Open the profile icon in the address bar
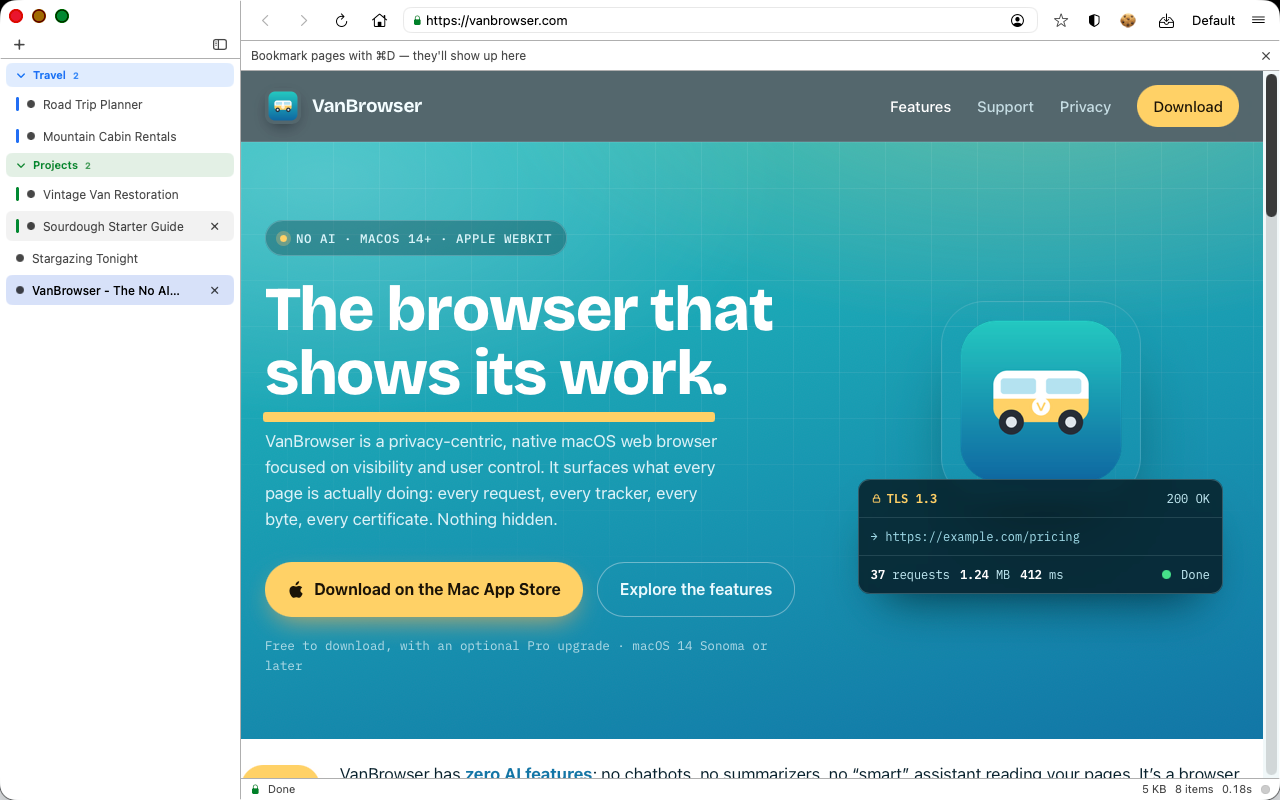This screenshot has width=1280, height=800. (x=1018, y=20)
